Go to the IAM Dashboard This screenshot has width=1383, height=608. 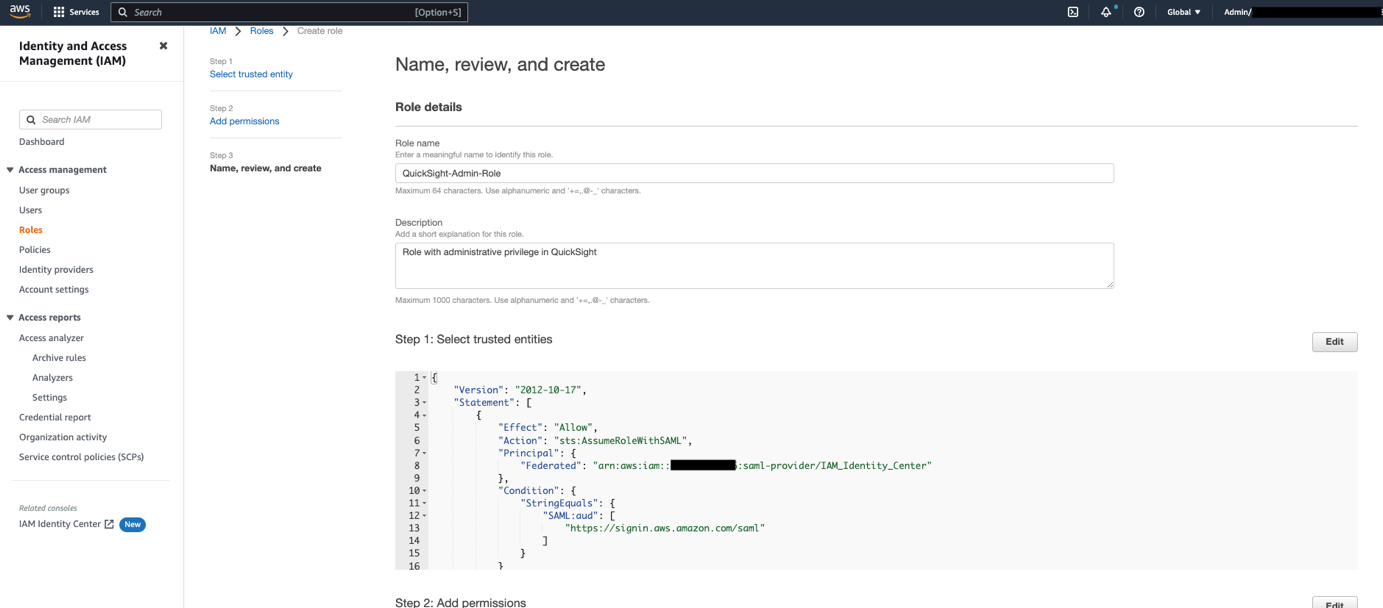pyautogui.click(x=41, y=142)
